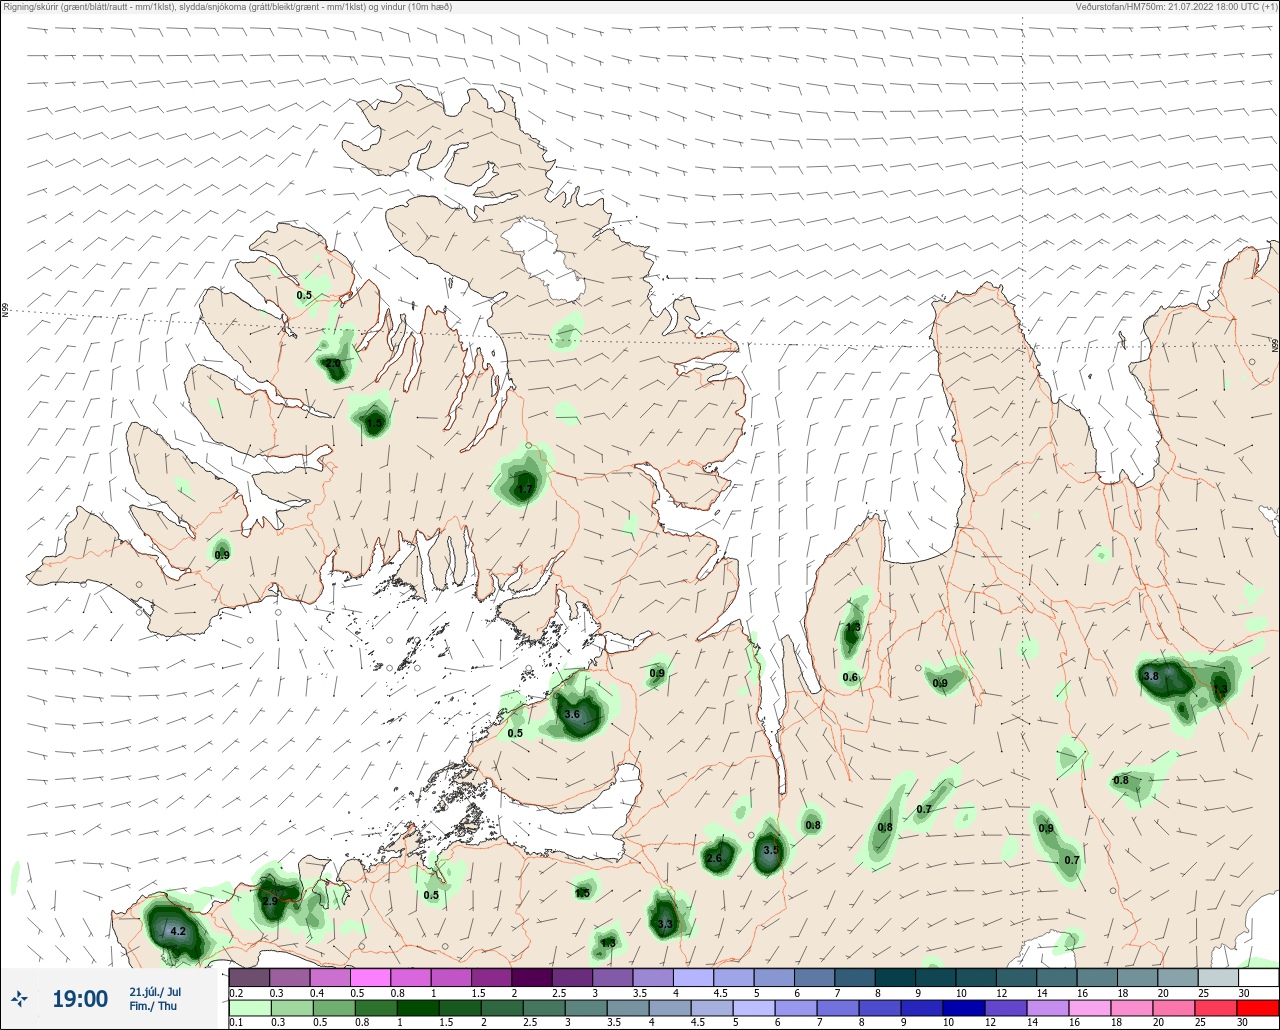Pick the bright red swatch in the lower legend row

coord(1258,1008)
